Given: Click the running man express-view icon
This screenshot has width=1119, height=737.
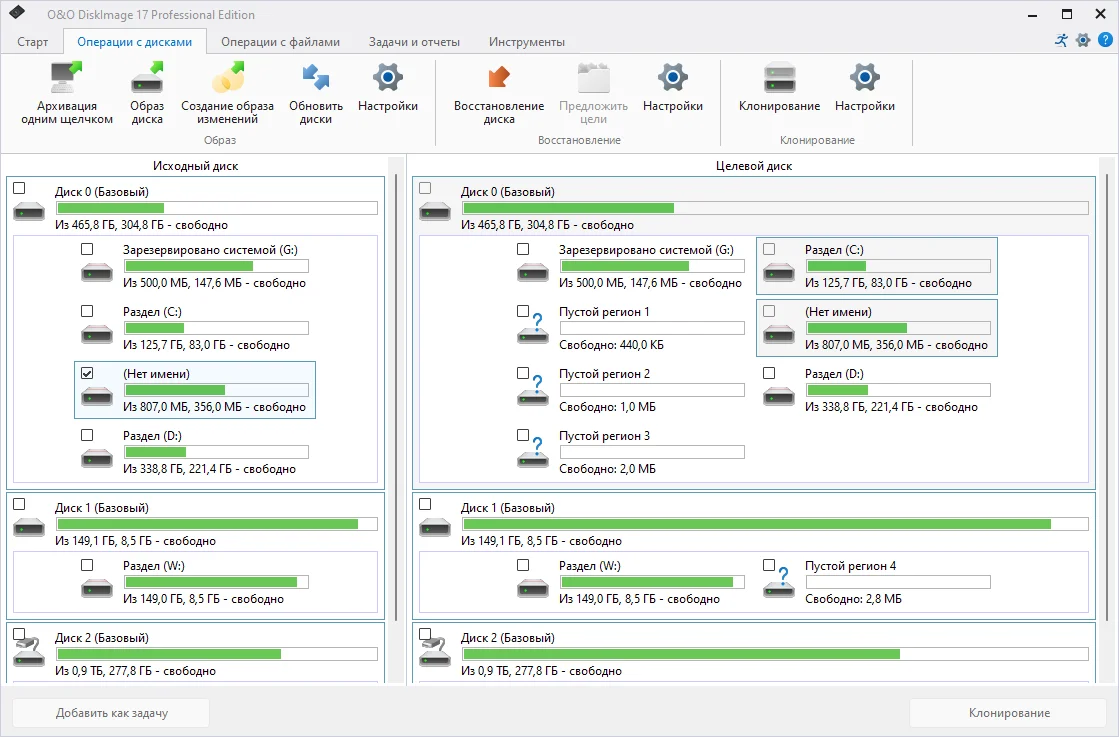Looking at the screenshot, I should point(1062,40).
